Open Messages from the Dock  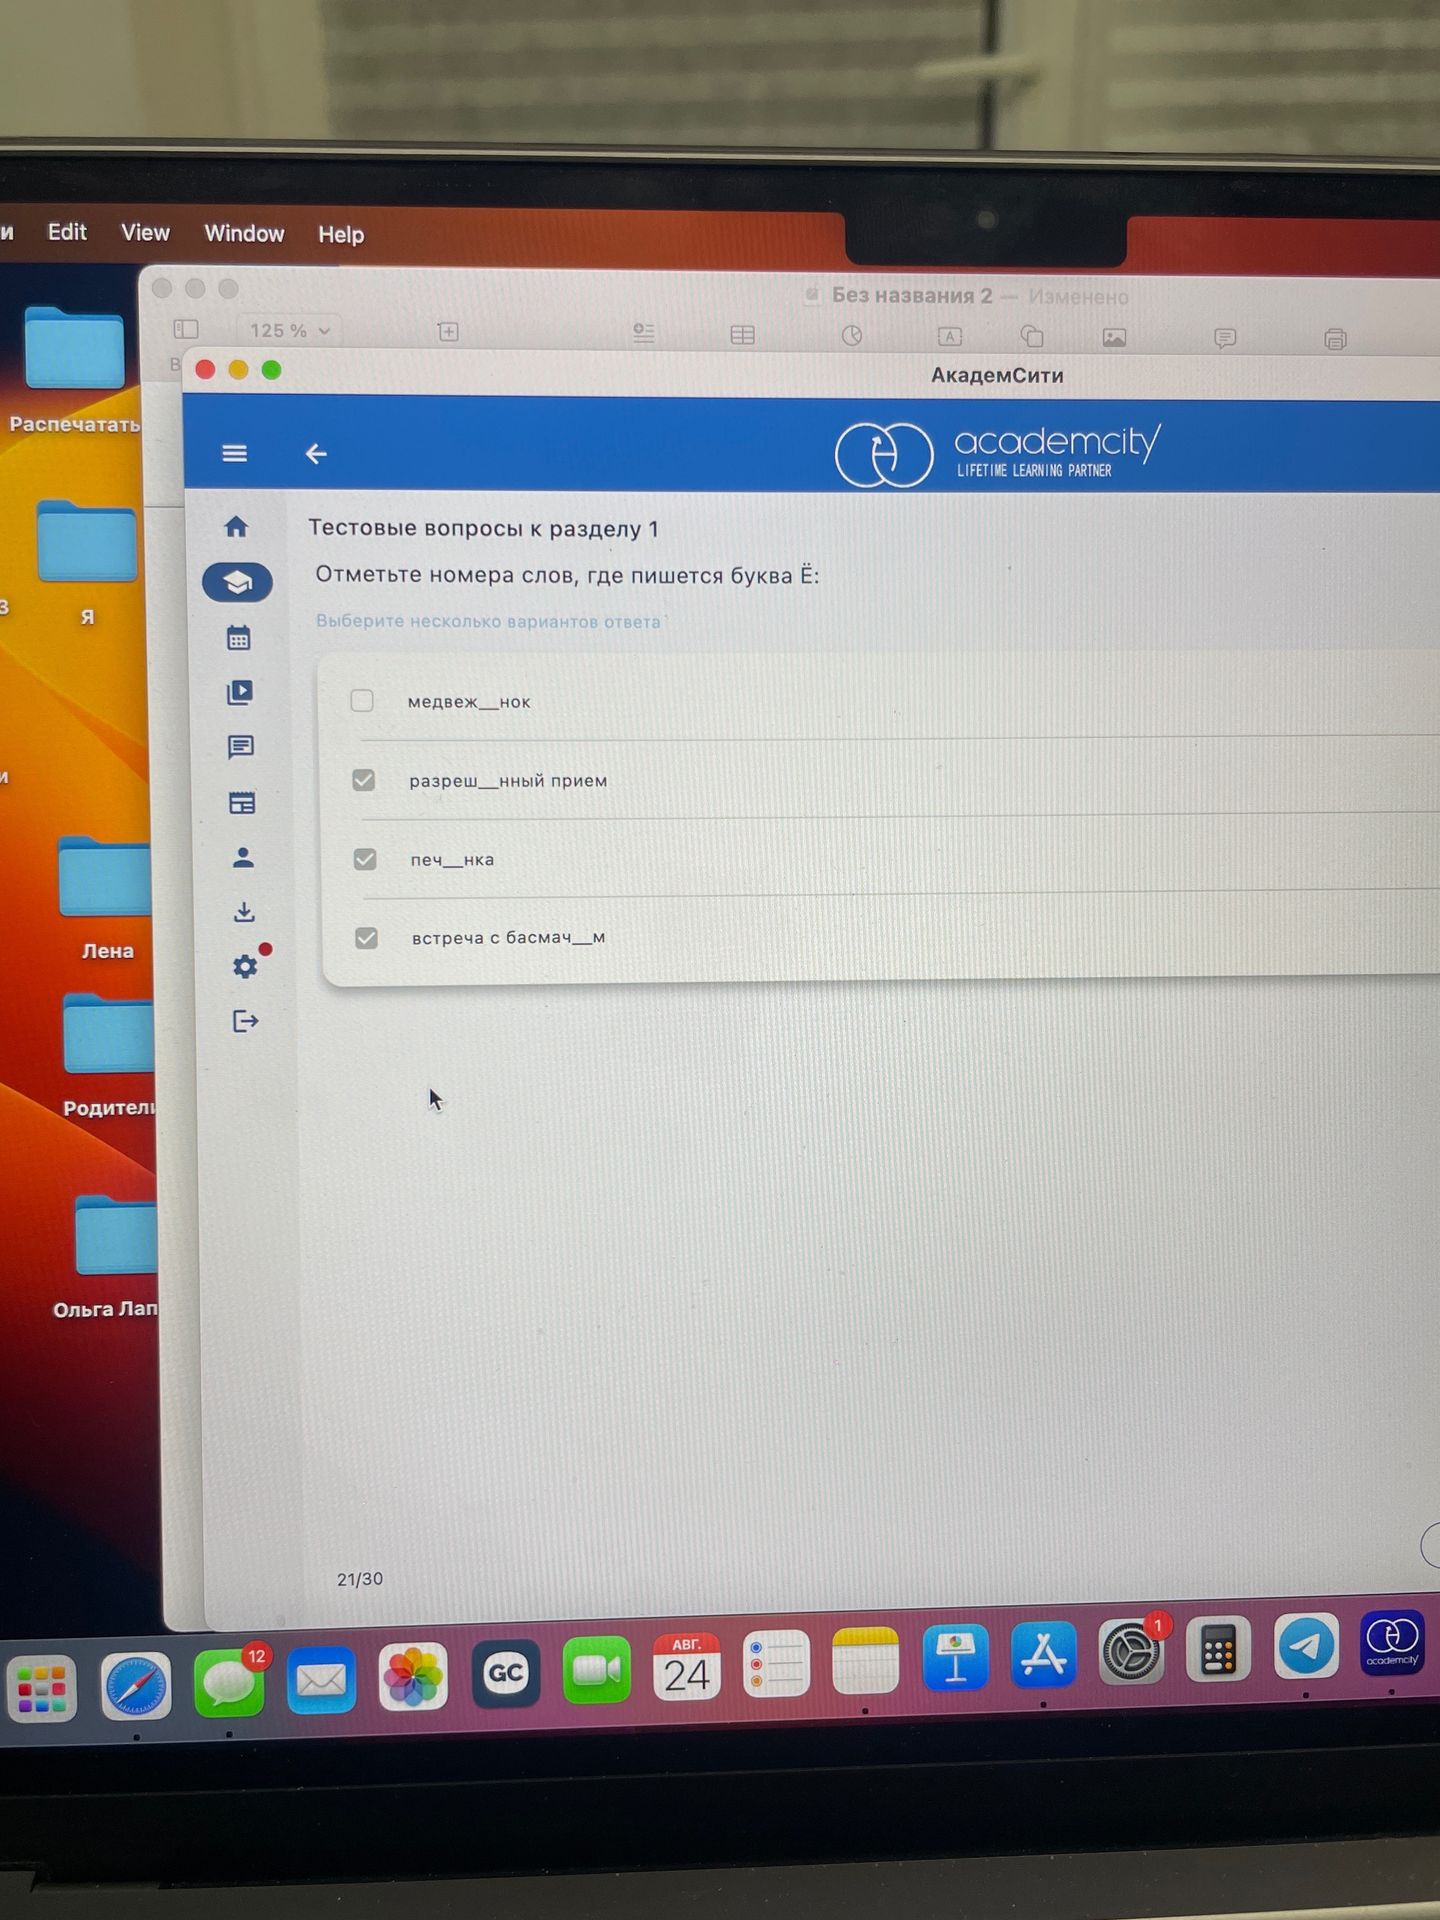[229, 1684]
